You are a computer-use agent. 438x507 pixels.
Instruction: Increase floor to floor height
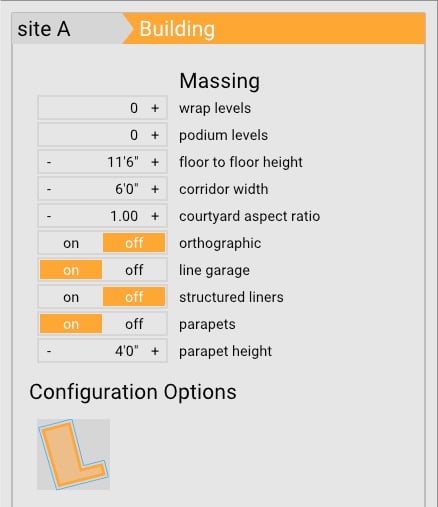point(155,162)
